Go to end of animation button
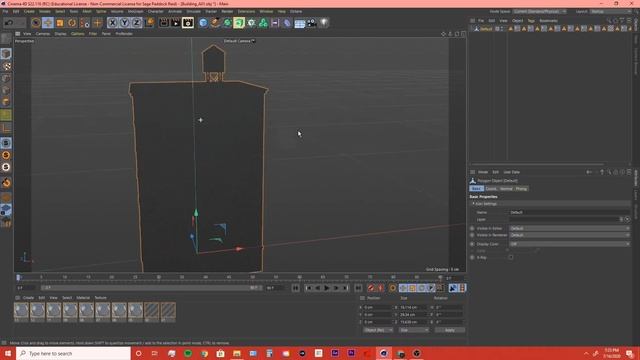The width and height of the screenshot is (640, 360). pyautogui.click(x=358, y=288)
